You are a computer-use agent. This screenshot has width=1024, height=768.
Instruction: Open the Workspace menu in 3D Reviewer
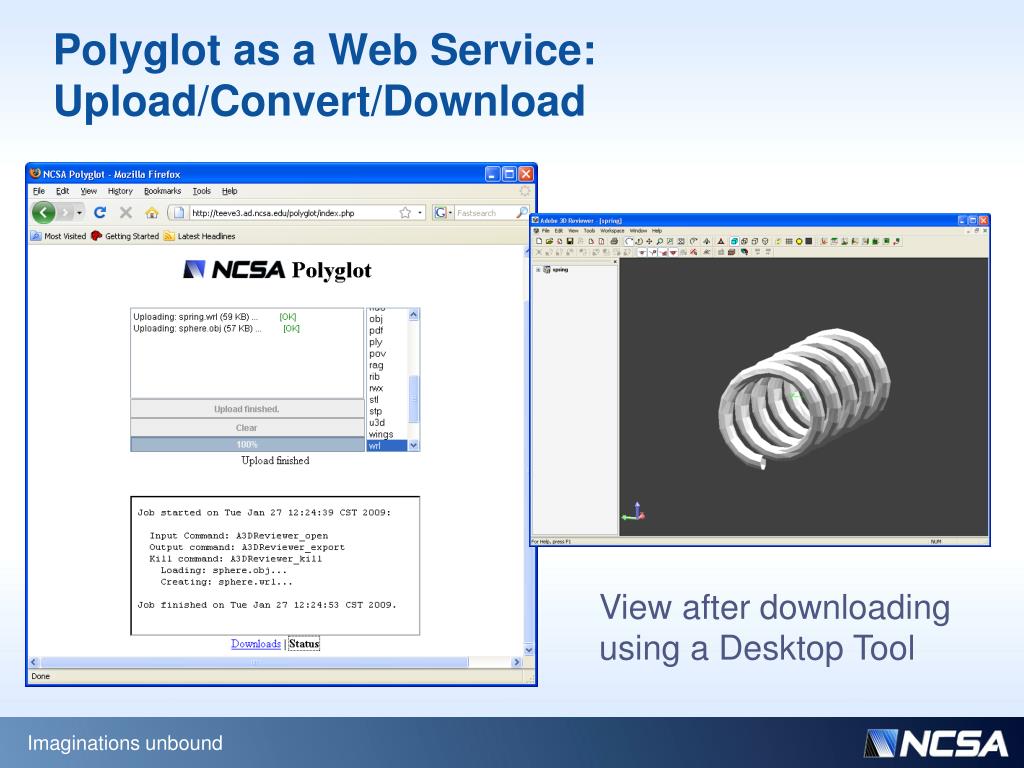[612, 231]
